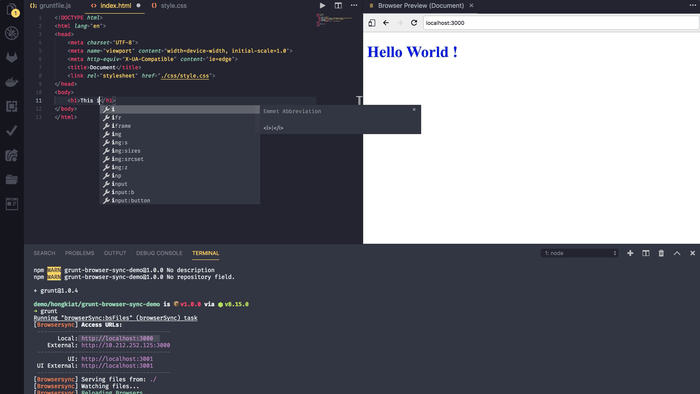Click the unsaved dot on index.html tab
The height and width of the screenshot is (394, 700).
138,6
